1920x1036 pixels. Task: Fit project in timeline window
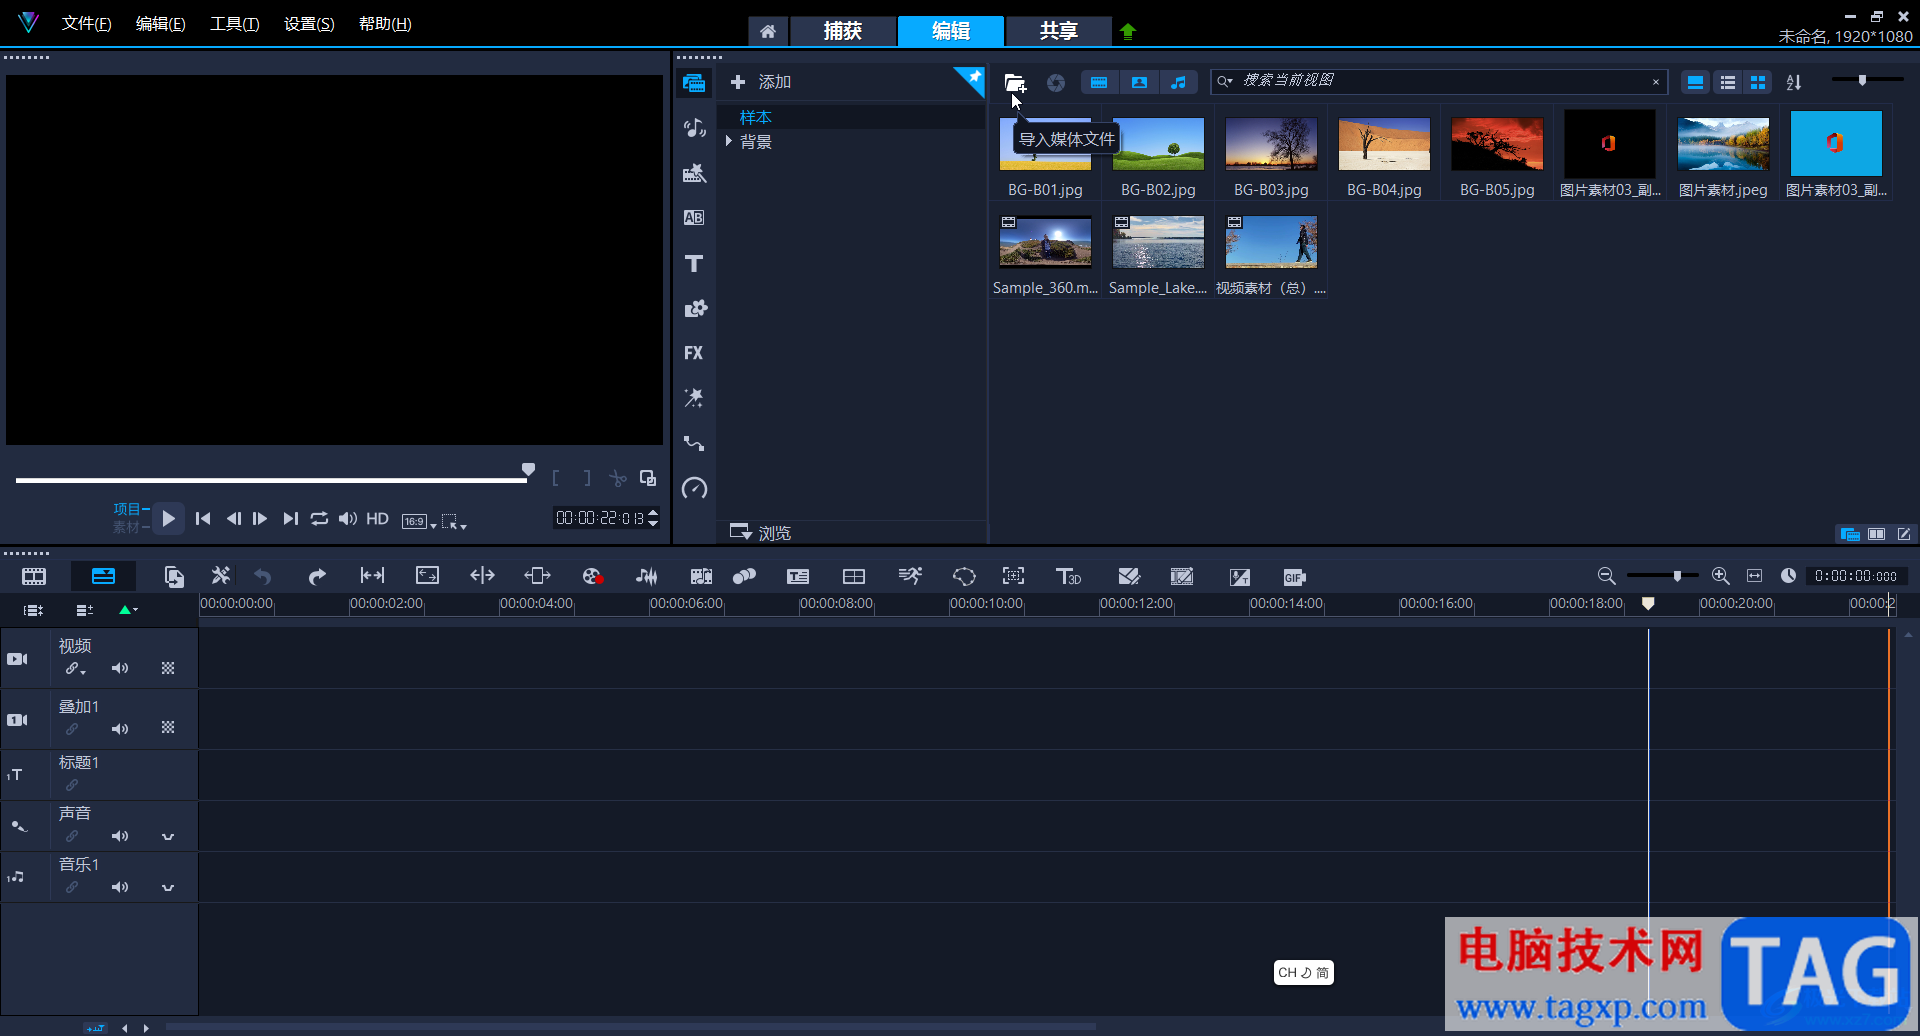[1754, 576]
